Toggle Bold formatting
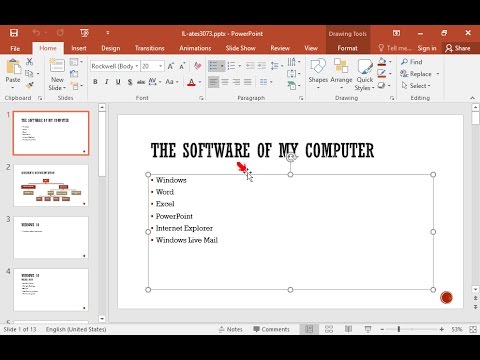Image resolution: width=480 pixels, height=360 pixels. 95,82
